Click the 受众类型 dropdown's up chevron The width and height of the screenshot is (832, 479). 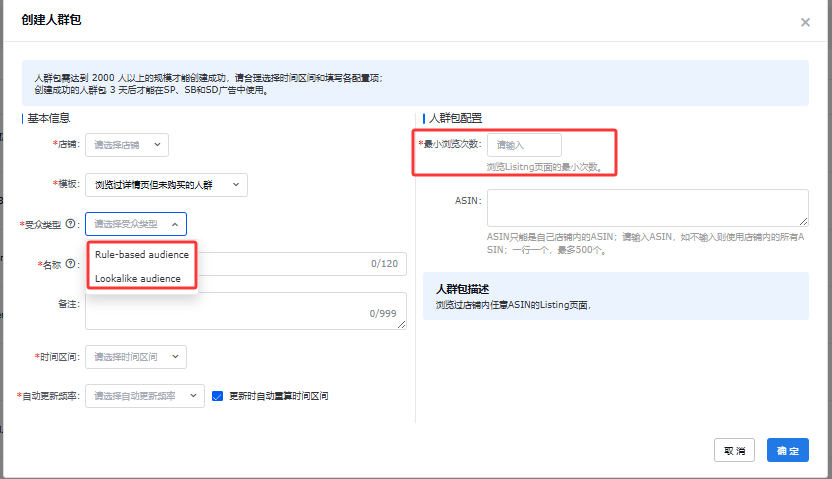point(175,224)
